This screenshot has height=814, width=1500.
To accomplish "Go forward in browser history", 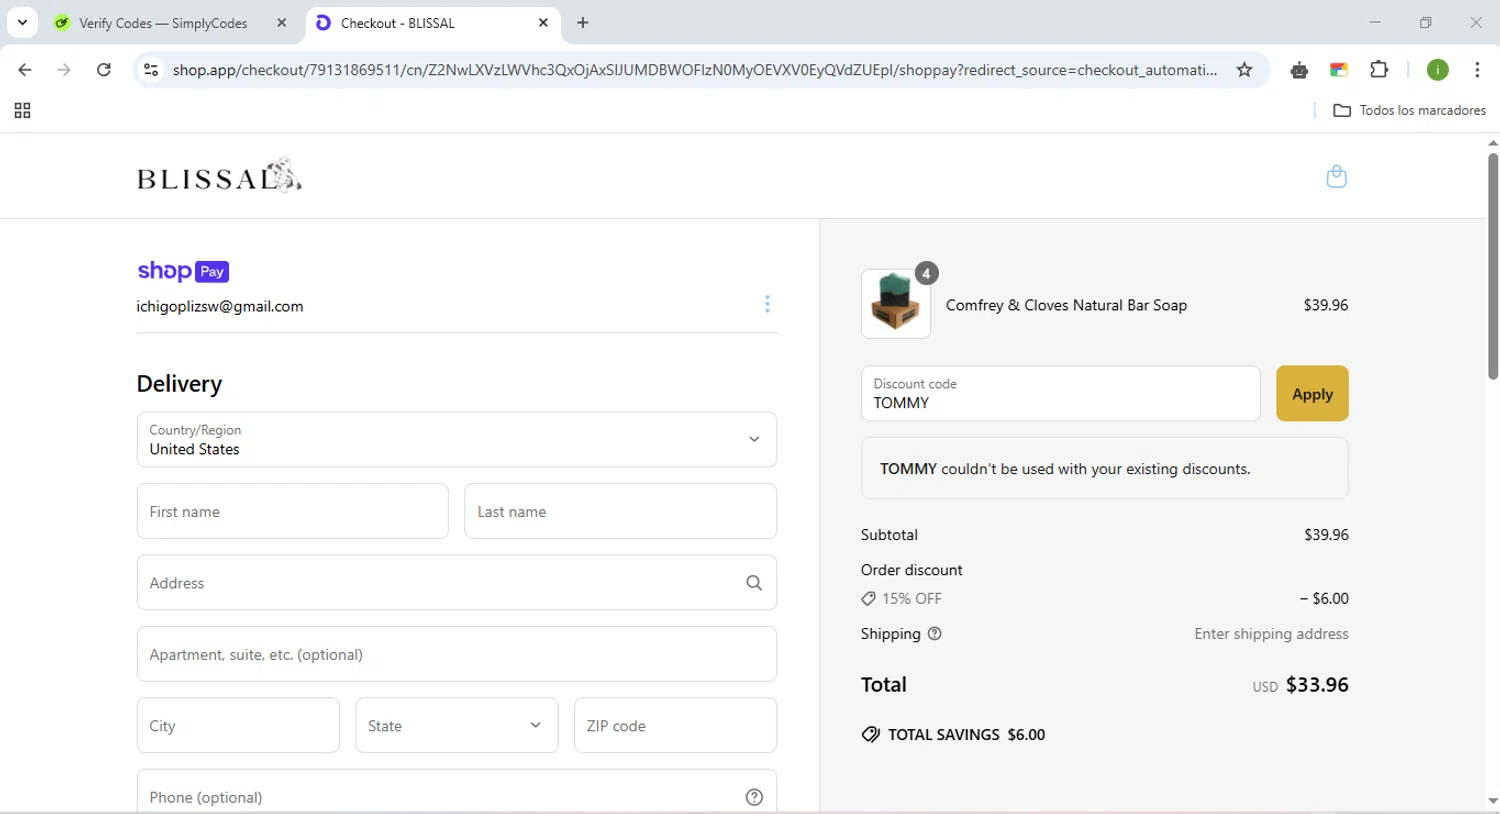I will (64, 70).
